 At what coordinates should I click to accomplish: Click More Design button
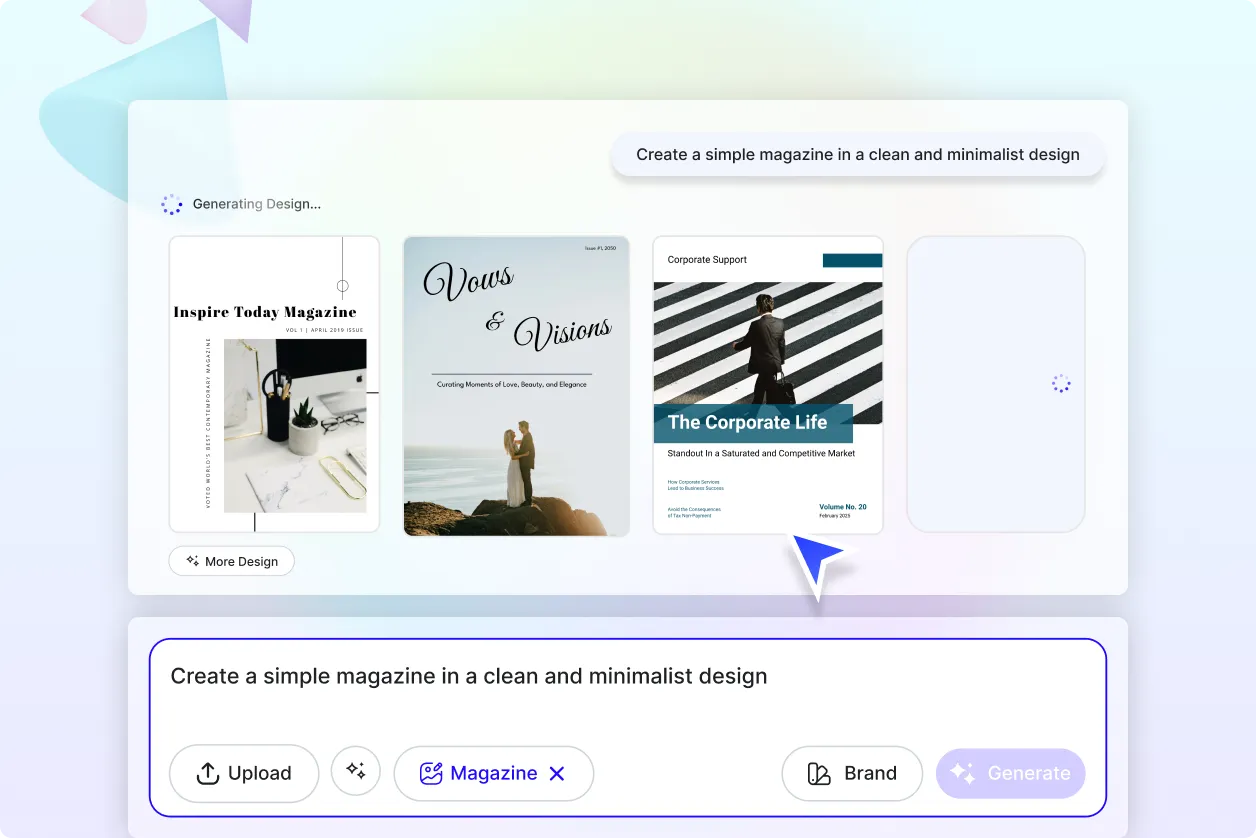click(x=232, y=561)
